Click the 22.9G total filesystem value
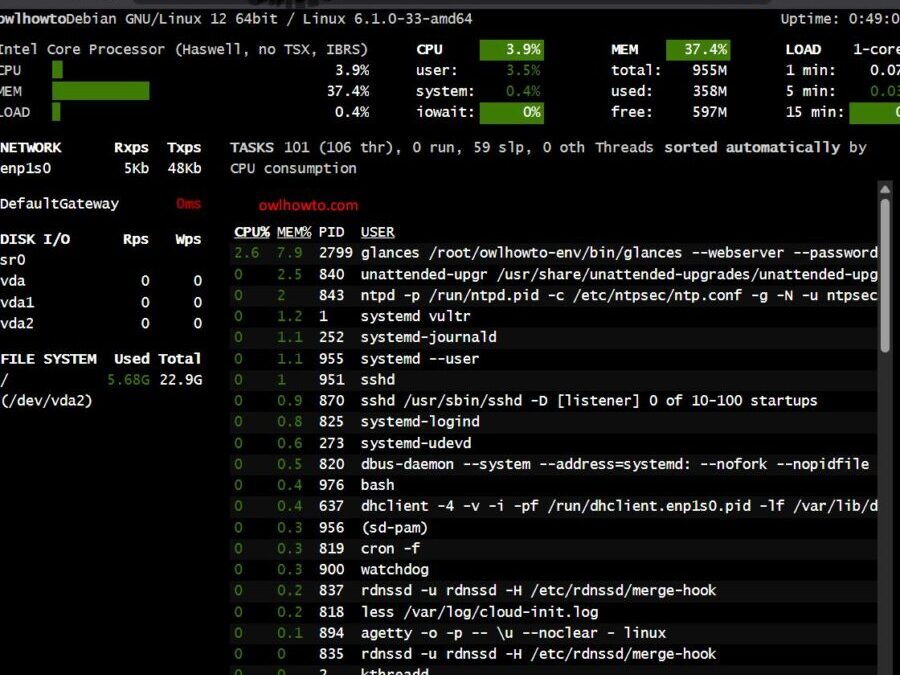 tap(181, 380)
